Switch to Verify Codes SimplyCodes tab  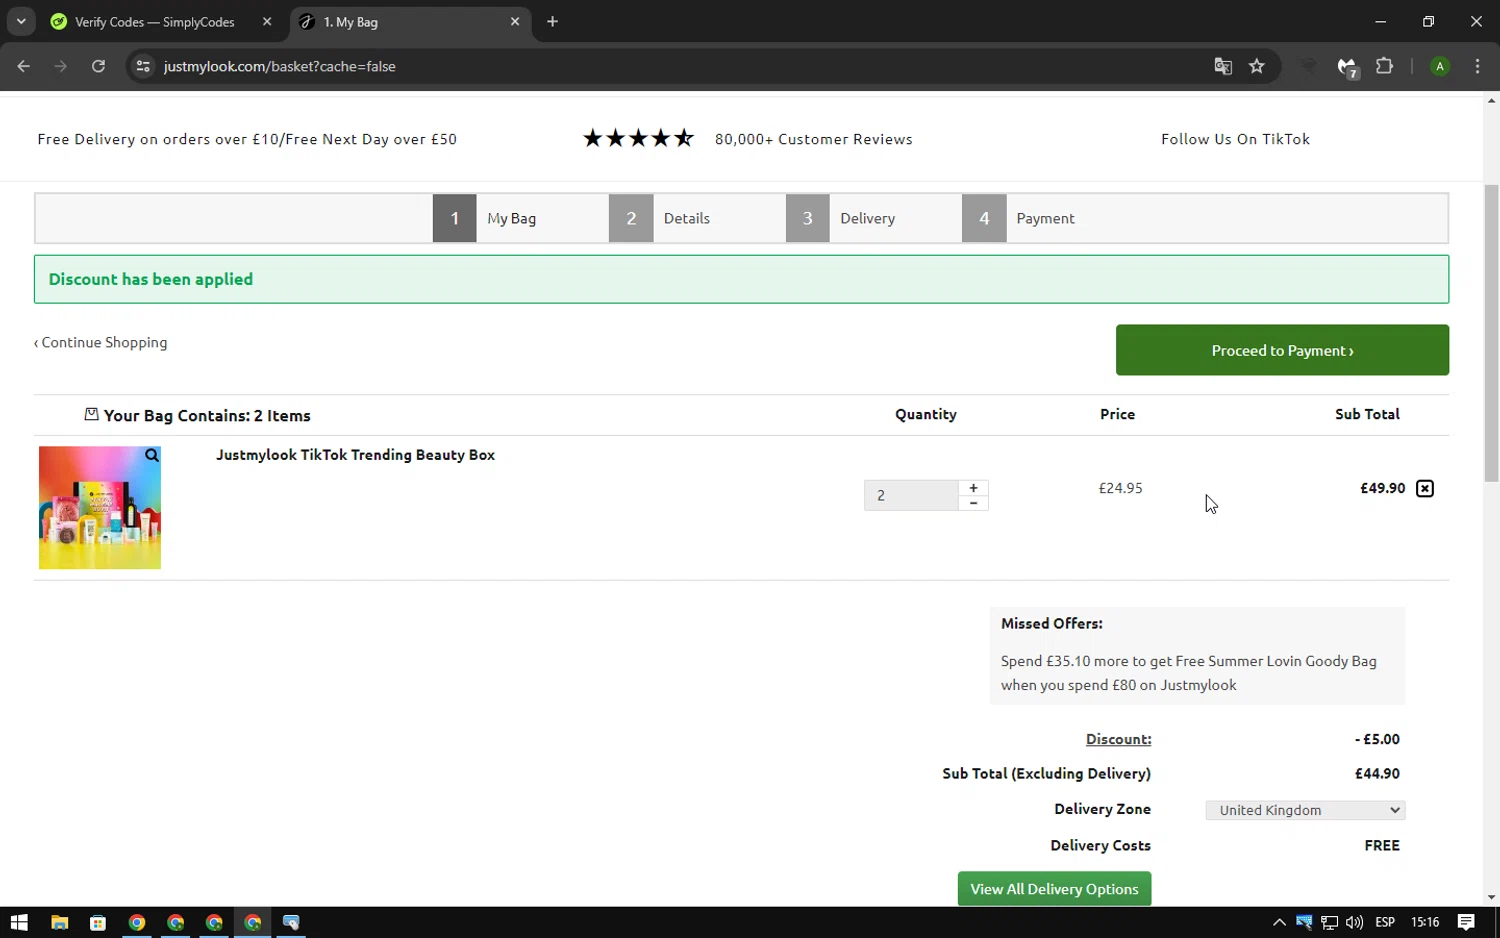tap(155, 22)
